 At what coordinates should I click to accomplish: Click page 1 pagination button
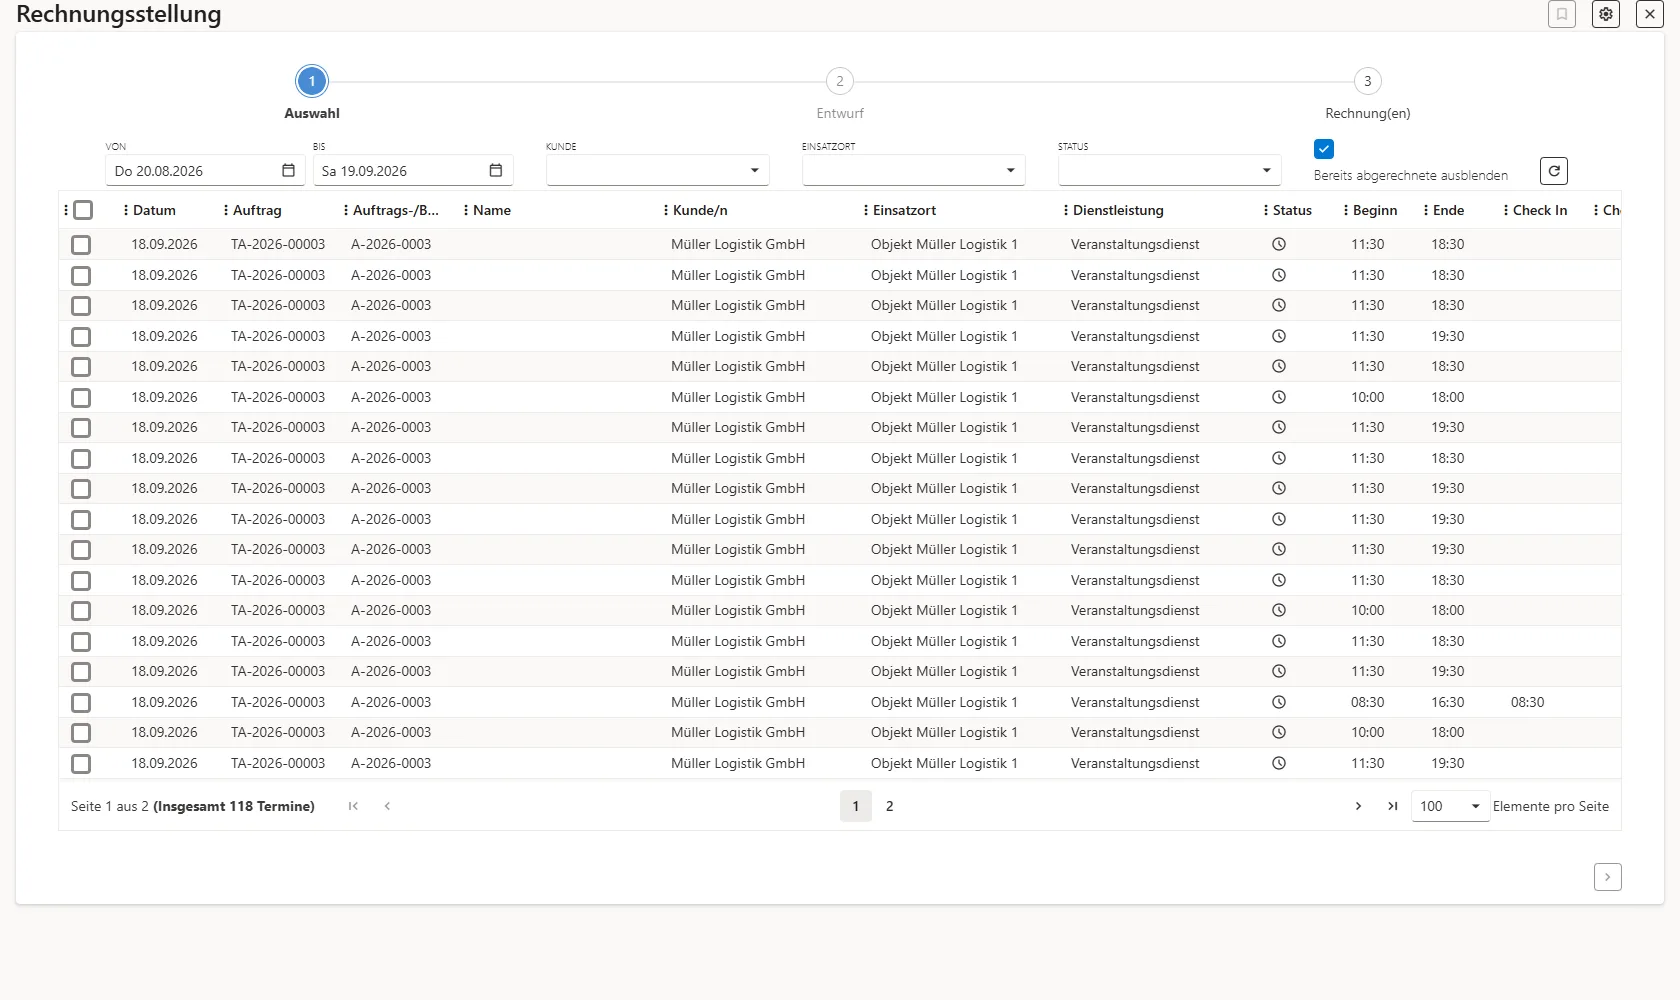coord(856,806)
